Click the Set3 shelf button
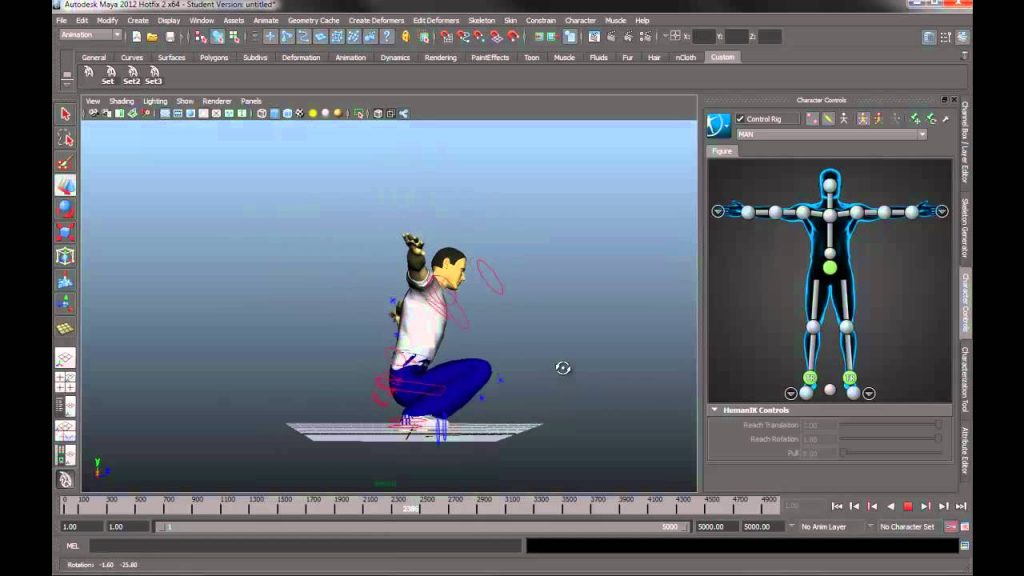The width and height of the screenshot is (1024, 576). click(153, 76)
